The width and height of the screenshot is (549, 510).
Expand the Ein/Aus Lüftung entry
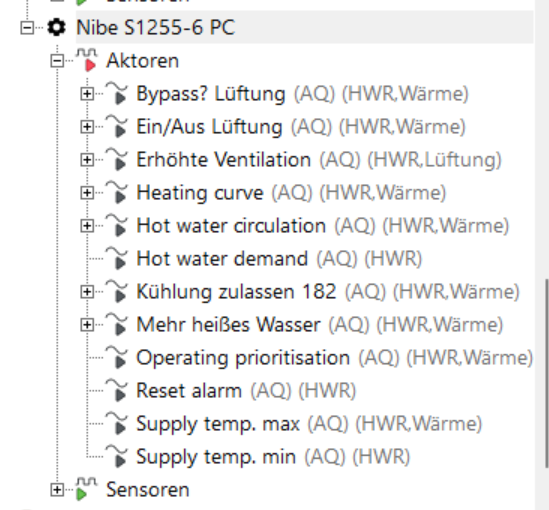[87, 126]
